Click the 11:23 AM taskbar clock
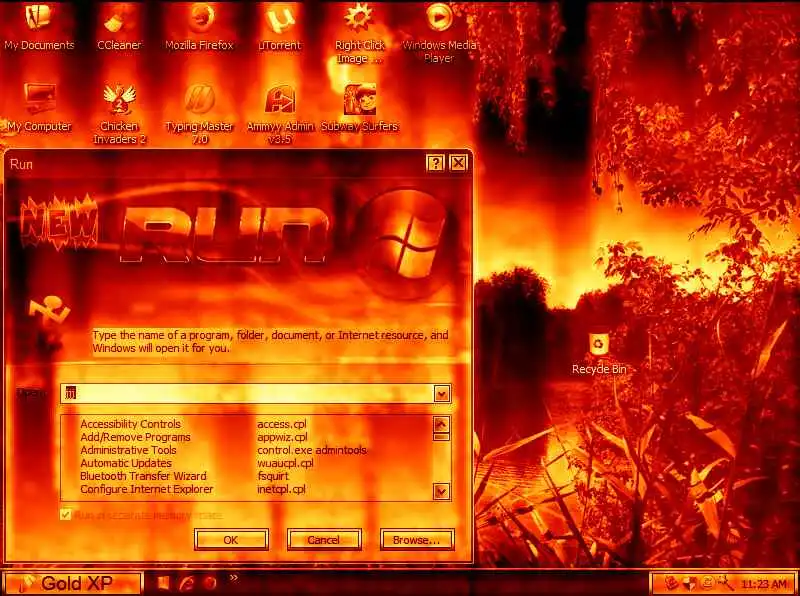 [763, 584]
